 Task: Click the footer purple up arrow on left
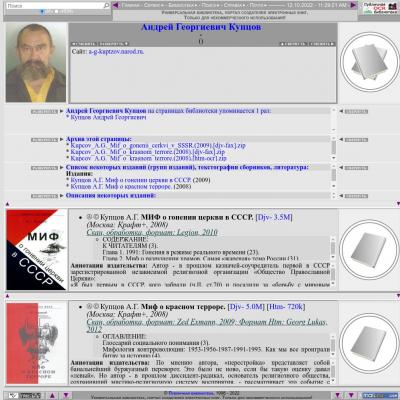[x=52, y=395]
